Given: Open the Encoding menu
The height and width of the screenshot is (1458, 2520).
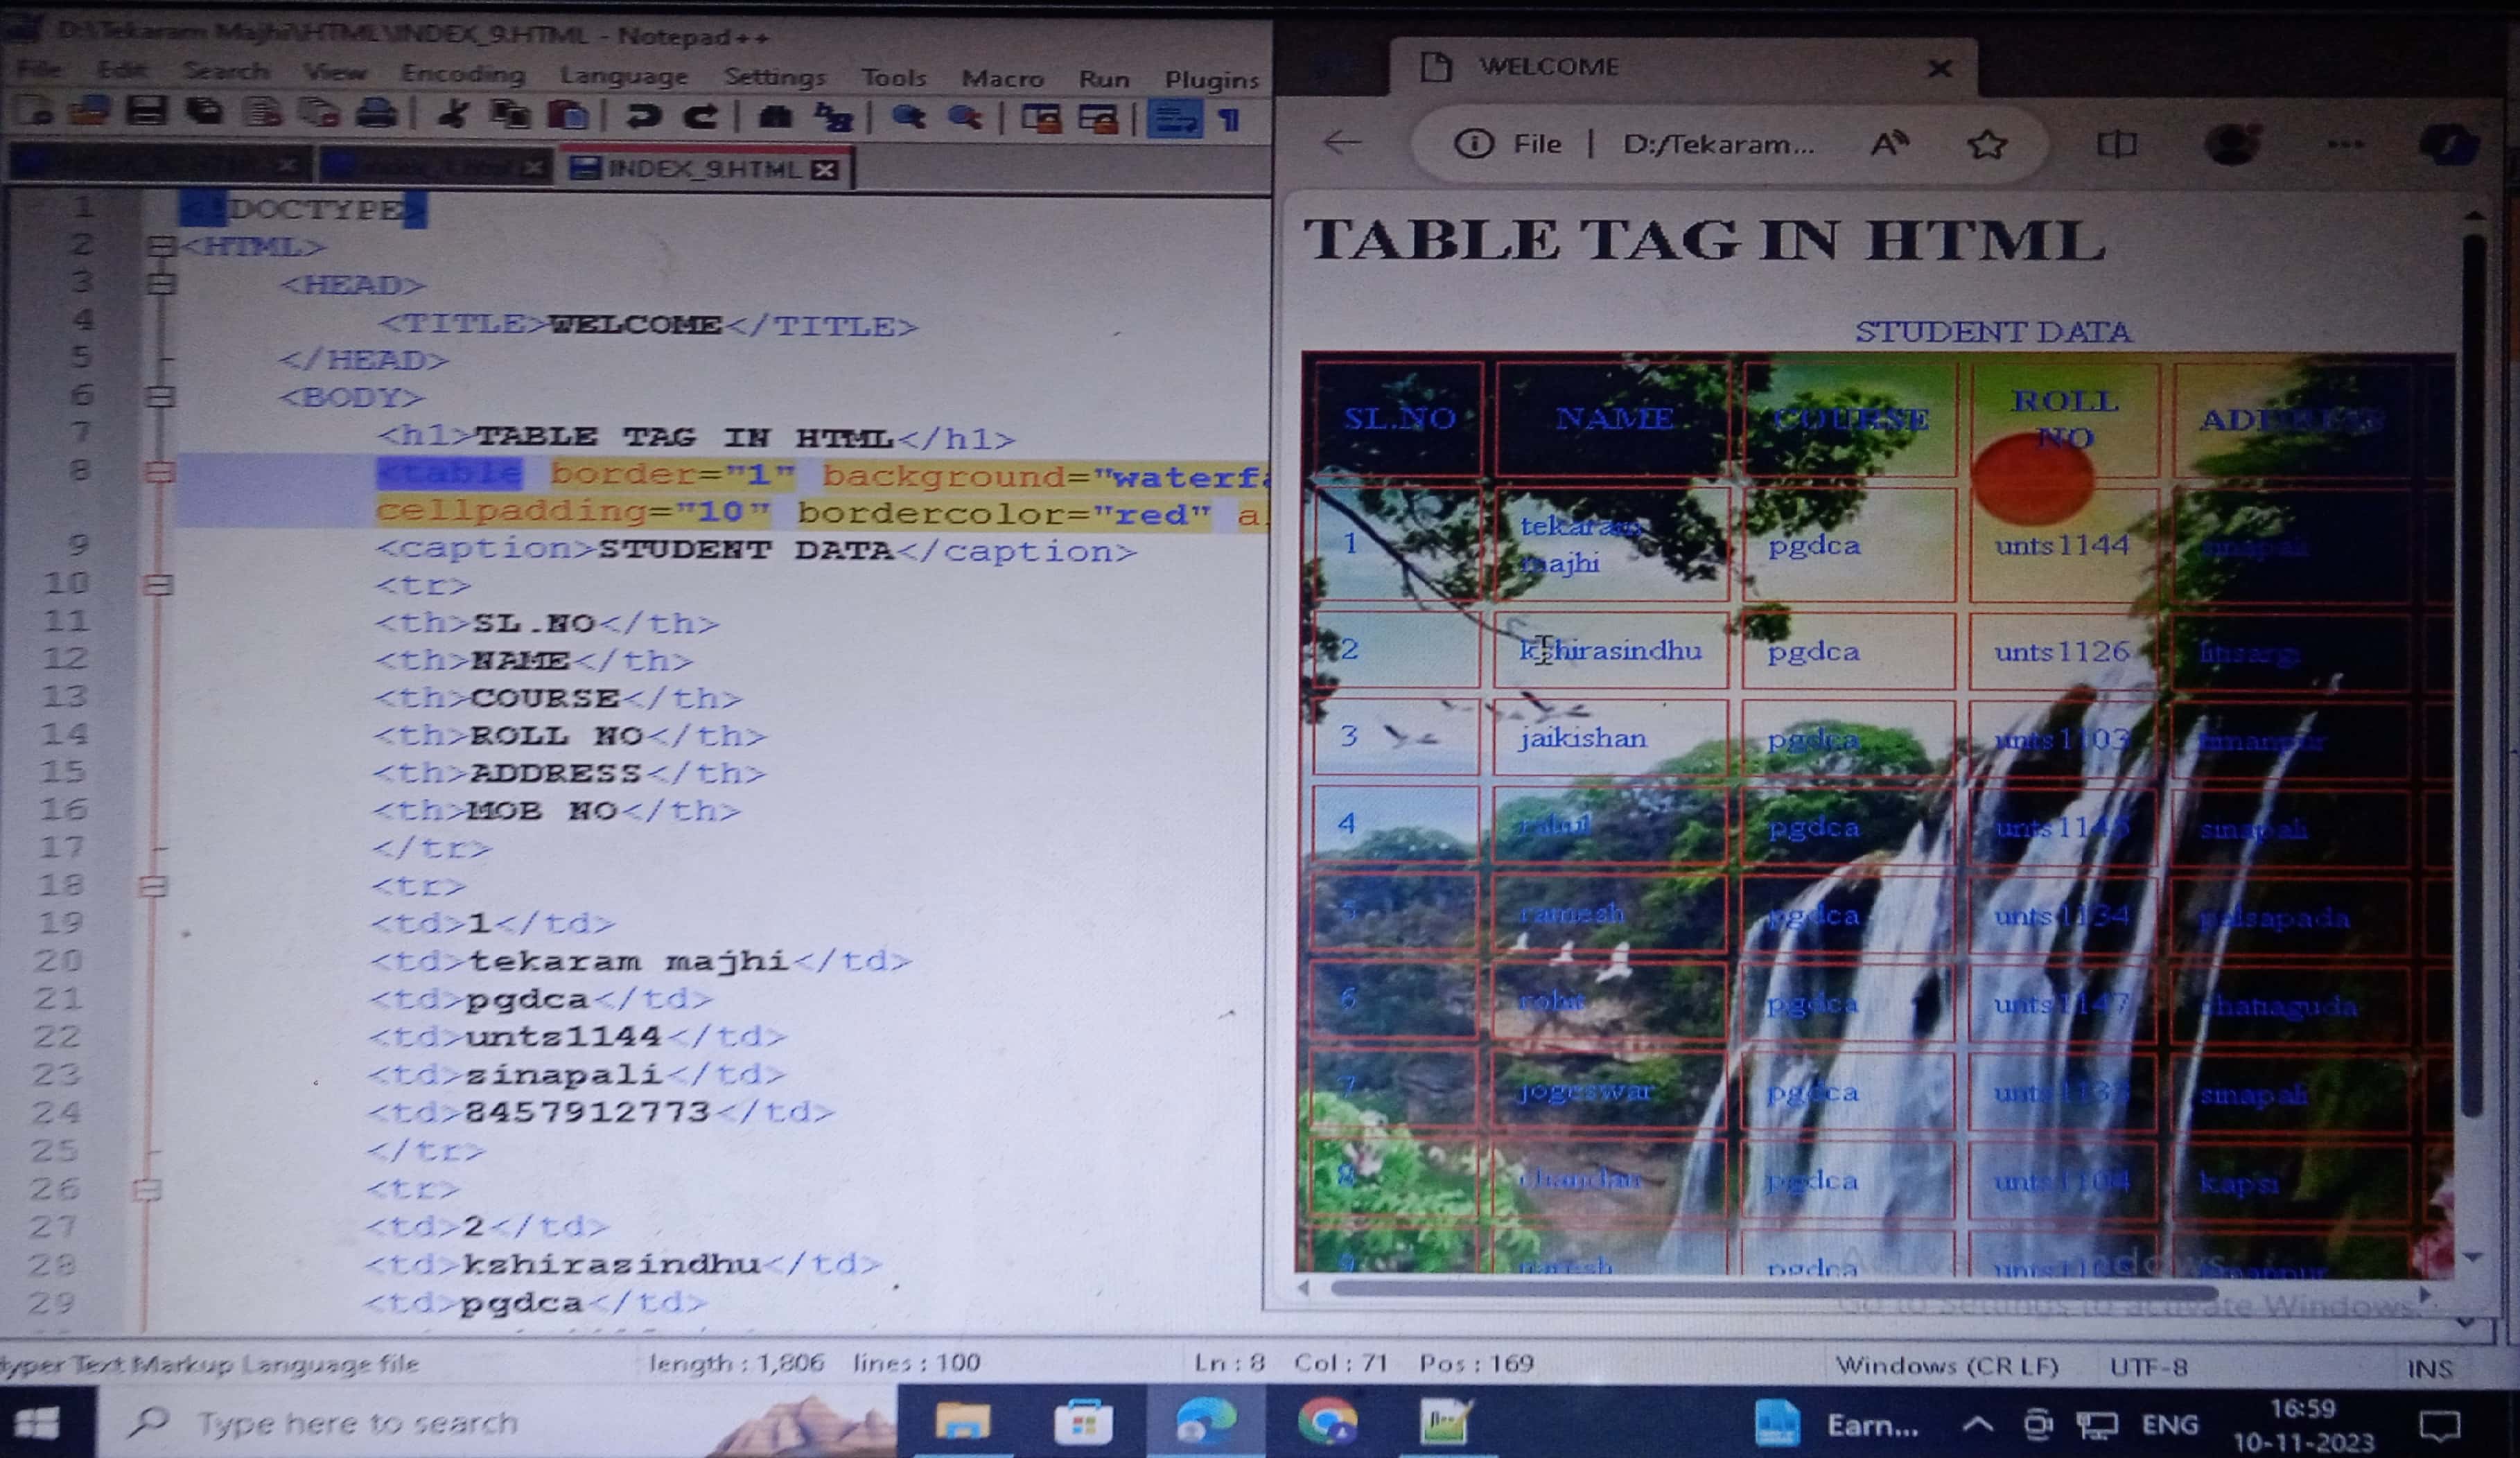Looking at the screenshot, I should tap(462, 74).
